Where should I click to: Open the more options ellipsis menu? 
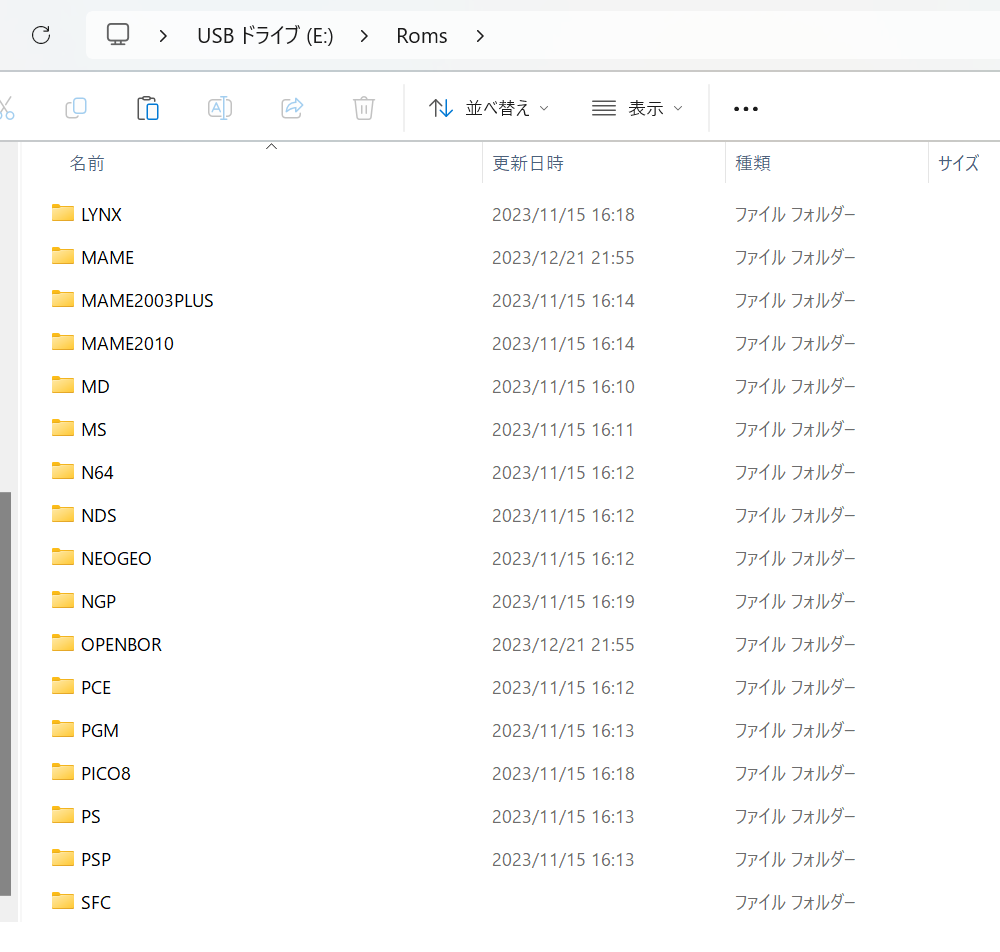746,109
